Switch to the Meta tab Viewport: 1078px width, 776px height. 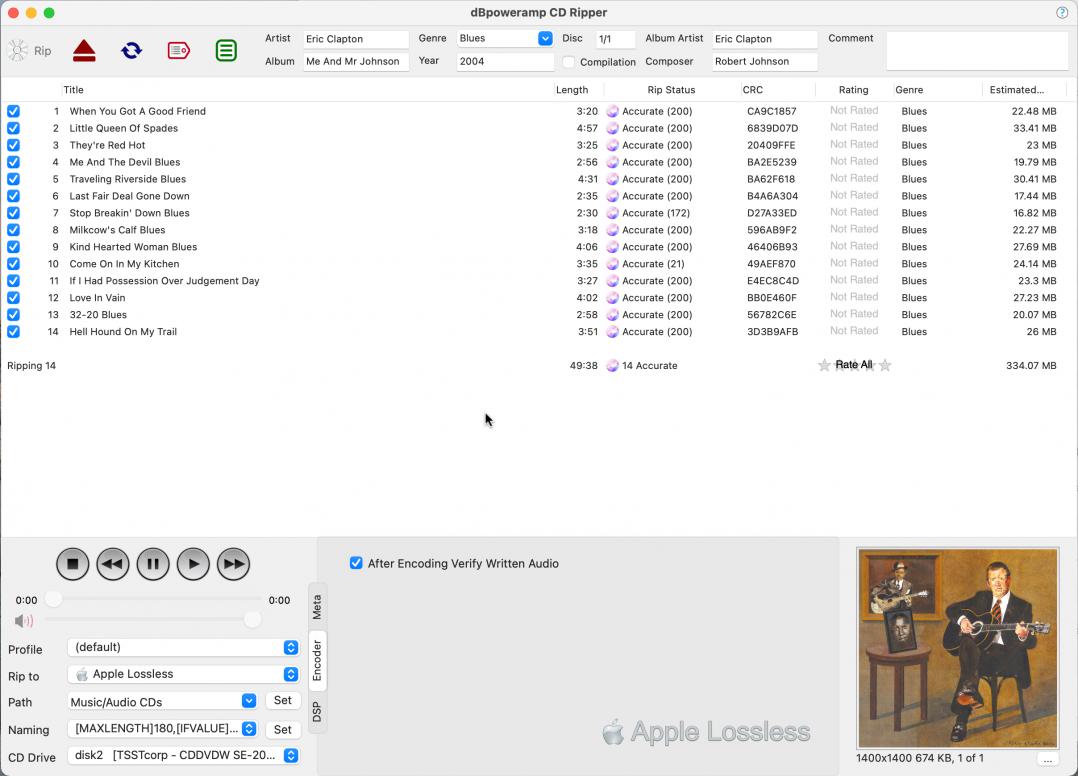tap(317, 606)
